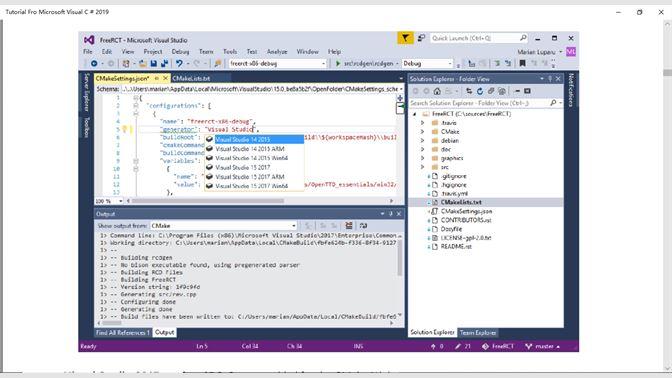This screenshot has height=378, width=672.
Task: Click the Refresh icon in Solution Explorer
Action: [480, 91]
